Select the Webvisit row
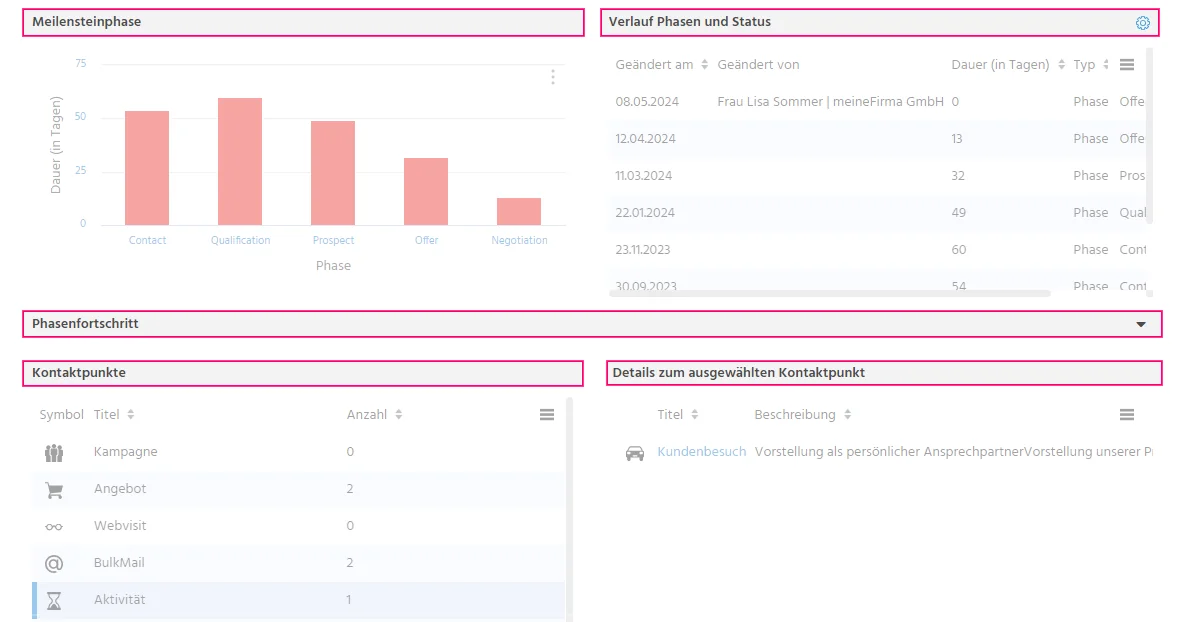 298,526
